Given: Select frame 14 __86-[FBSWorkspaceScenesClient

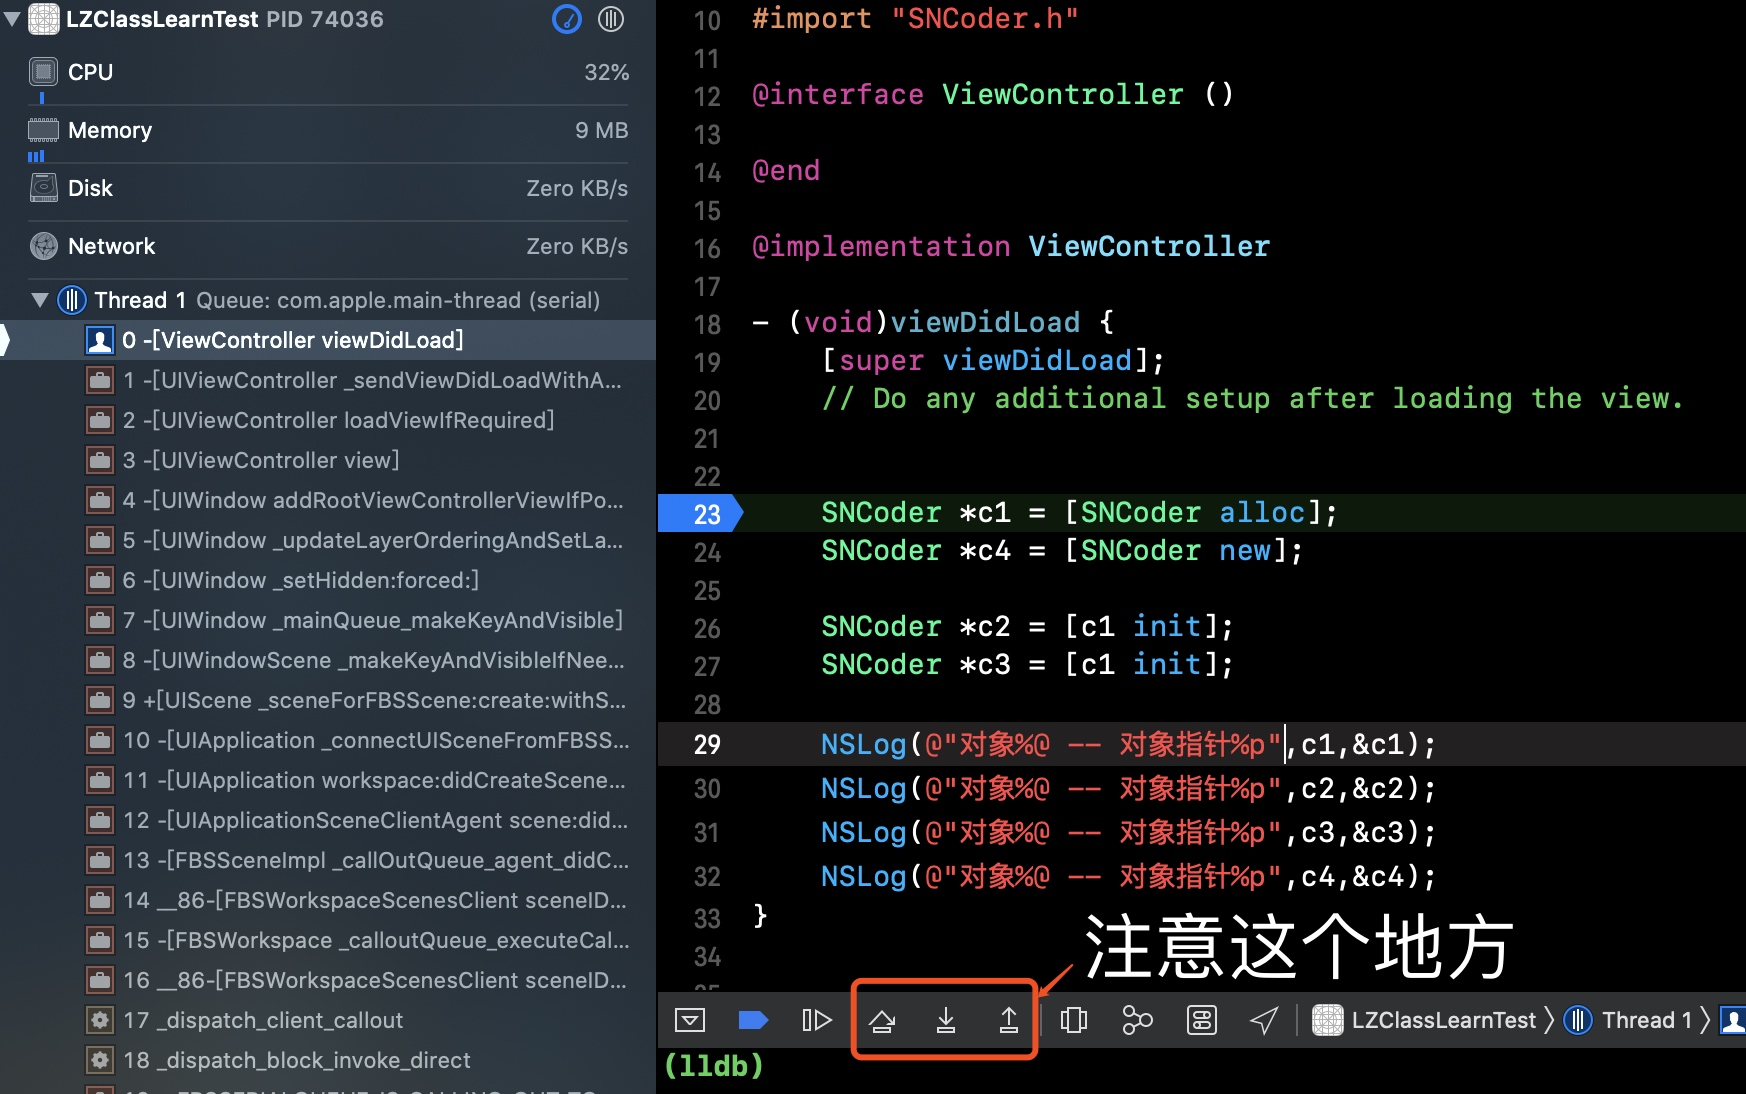Looking at the screenshot, I should pos(328,900).
